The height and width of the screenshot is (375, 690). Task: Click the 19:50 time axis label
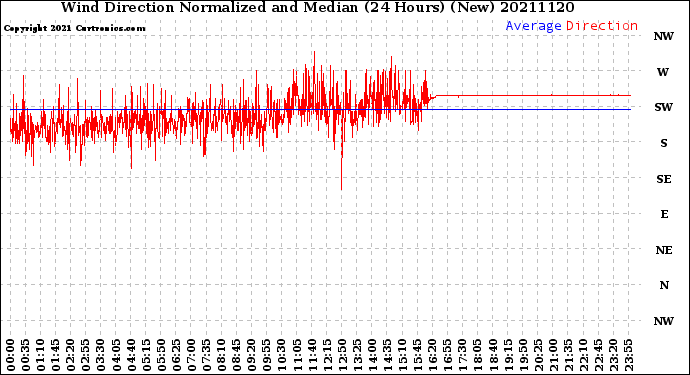pos(523,355)
